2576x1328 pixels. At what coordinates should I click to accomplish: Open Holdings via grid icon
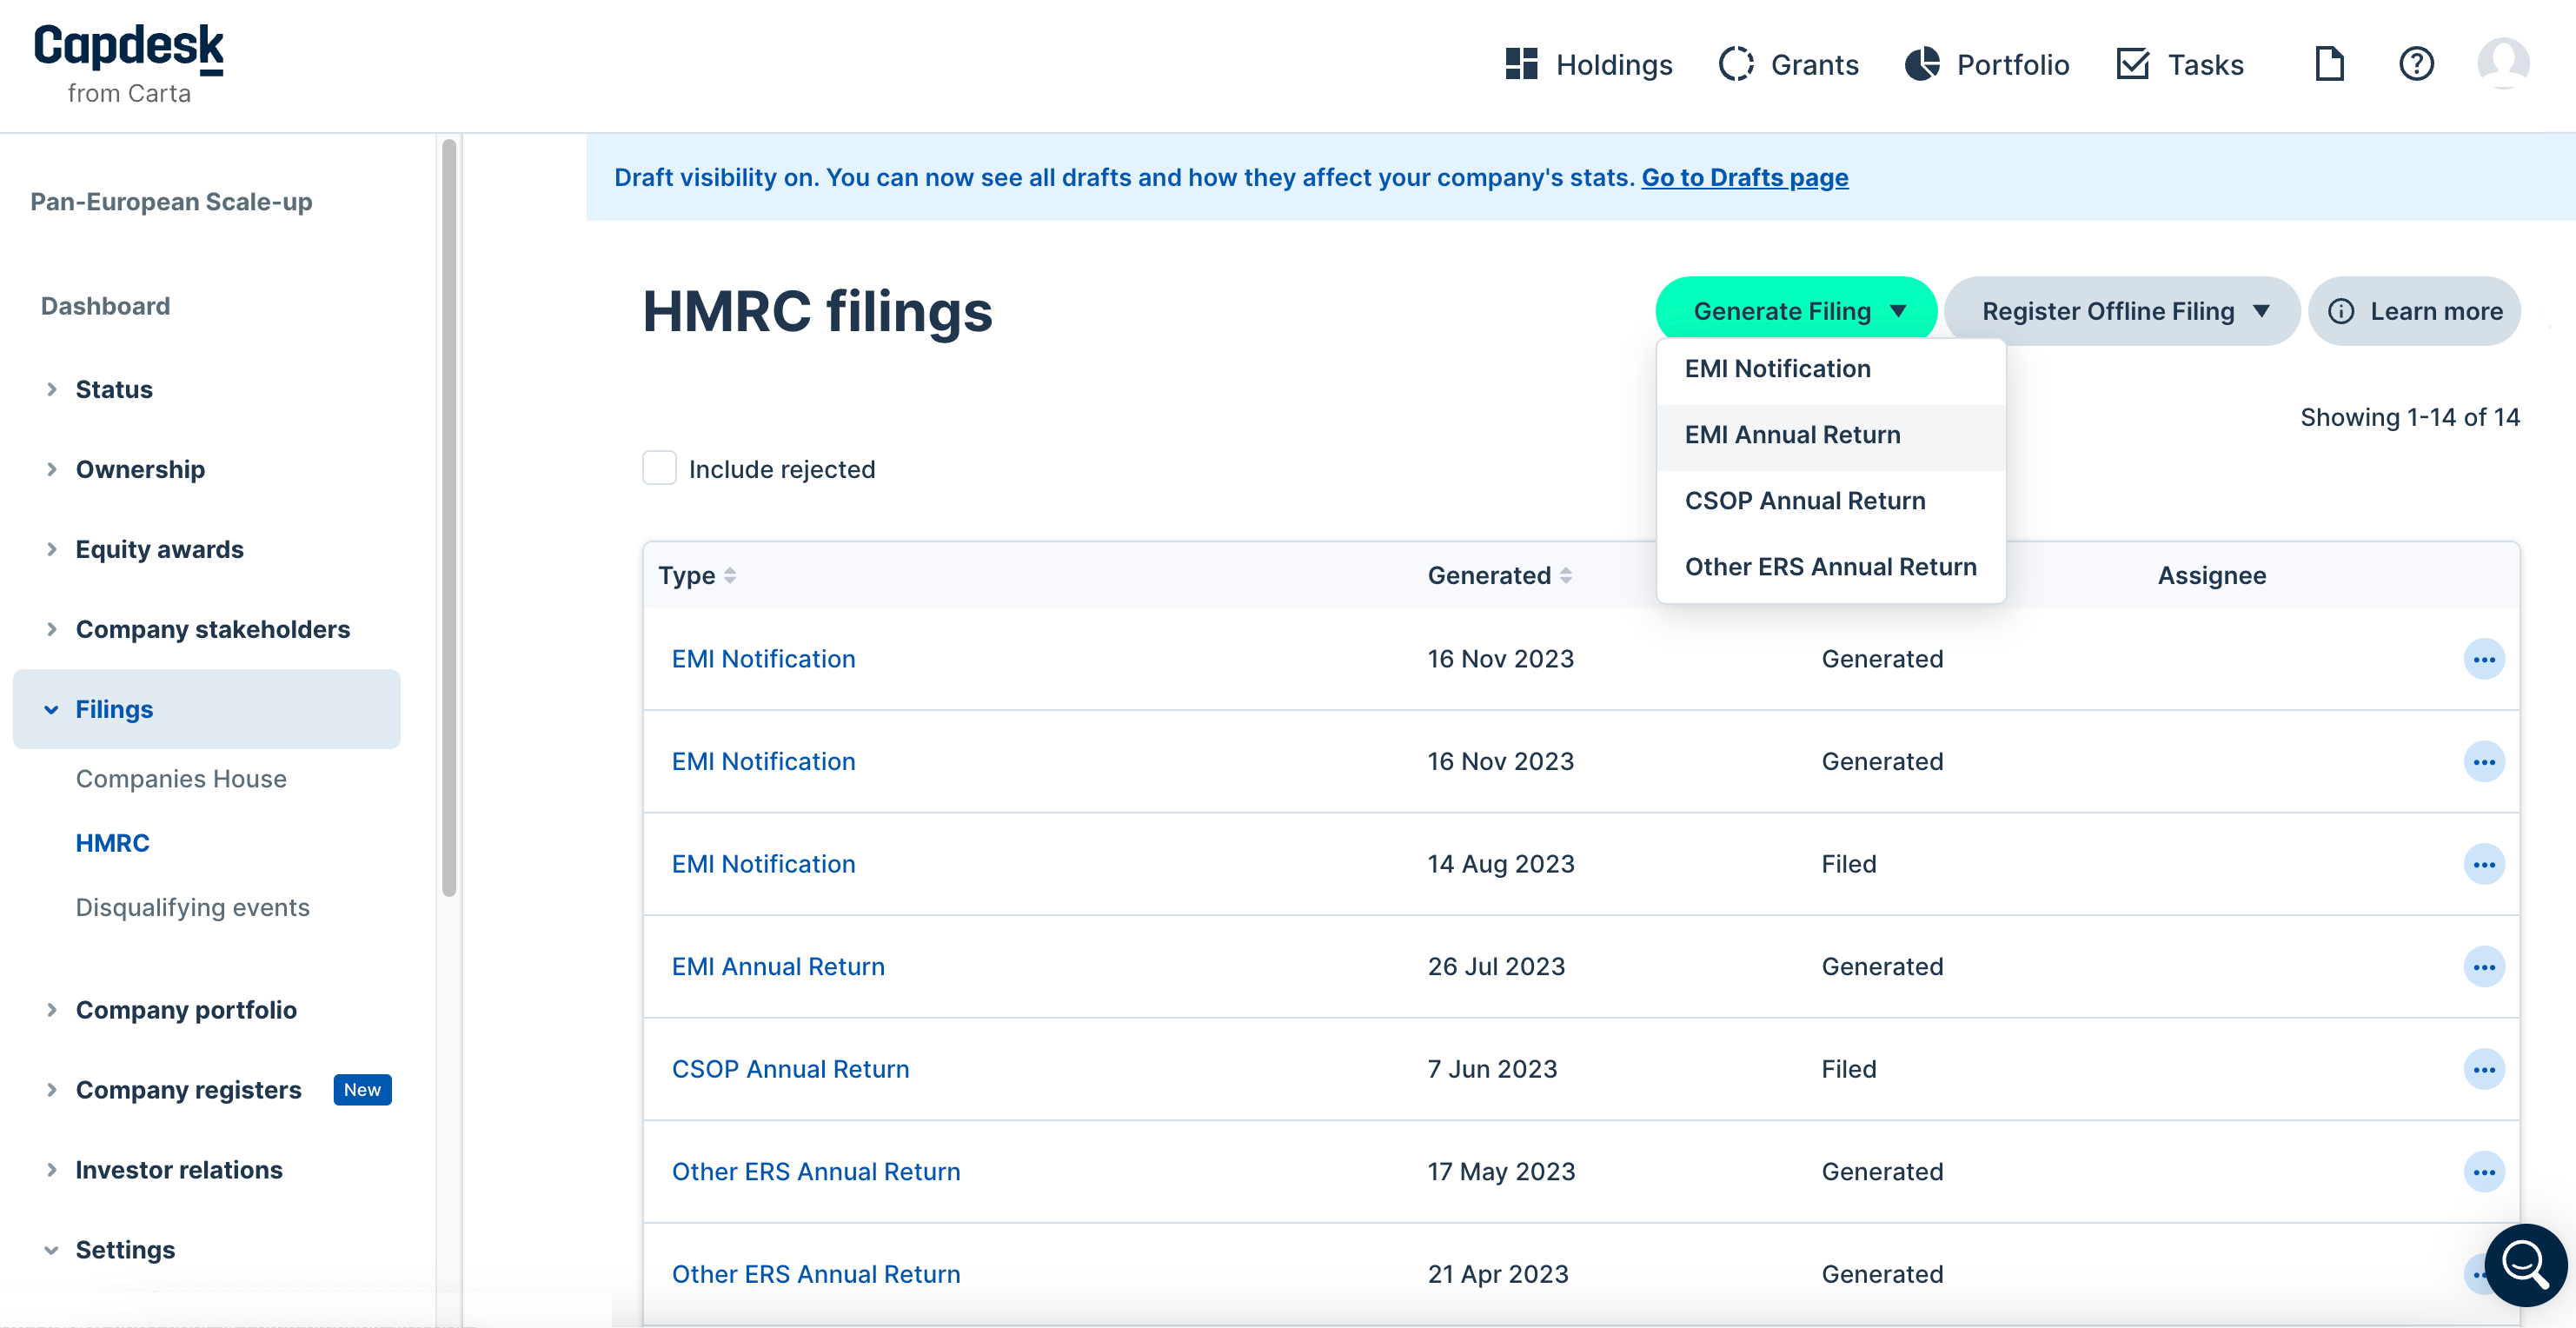[x=1521, y=64]
